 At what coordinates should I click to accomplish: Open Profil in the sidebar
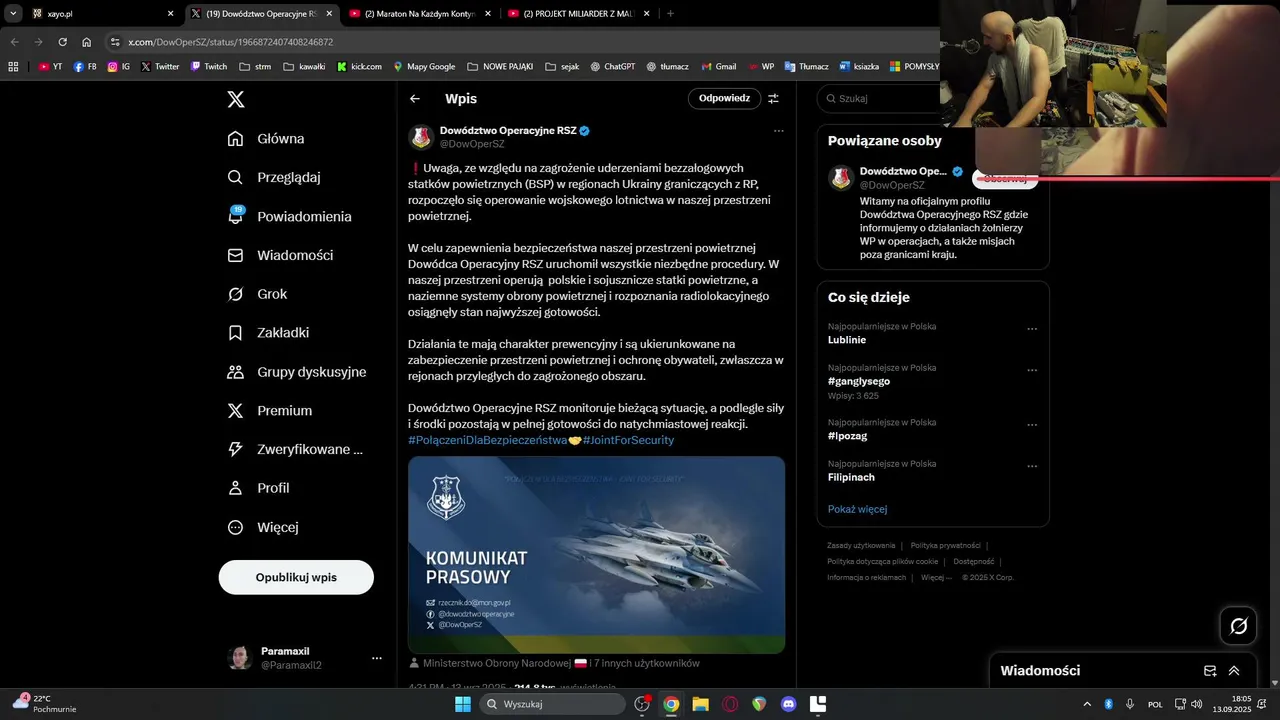click(x=258, y=488)
